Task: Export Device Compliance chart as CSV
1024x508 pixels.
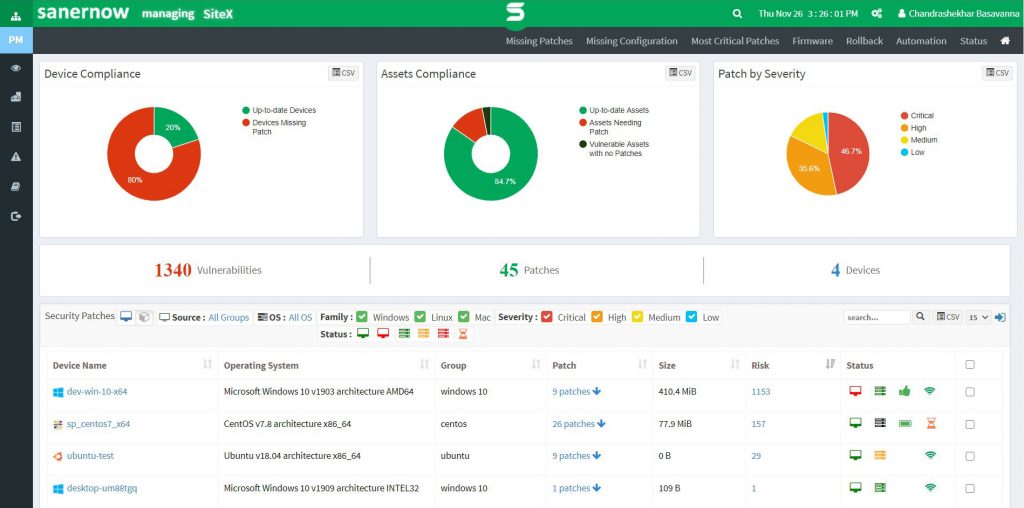Action: 344,73
